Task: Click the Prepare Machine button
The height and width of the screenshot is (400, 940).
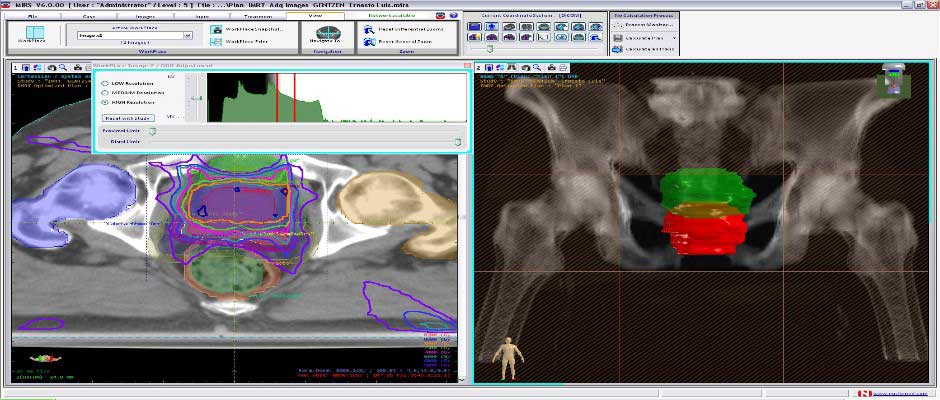Action: 645,25
